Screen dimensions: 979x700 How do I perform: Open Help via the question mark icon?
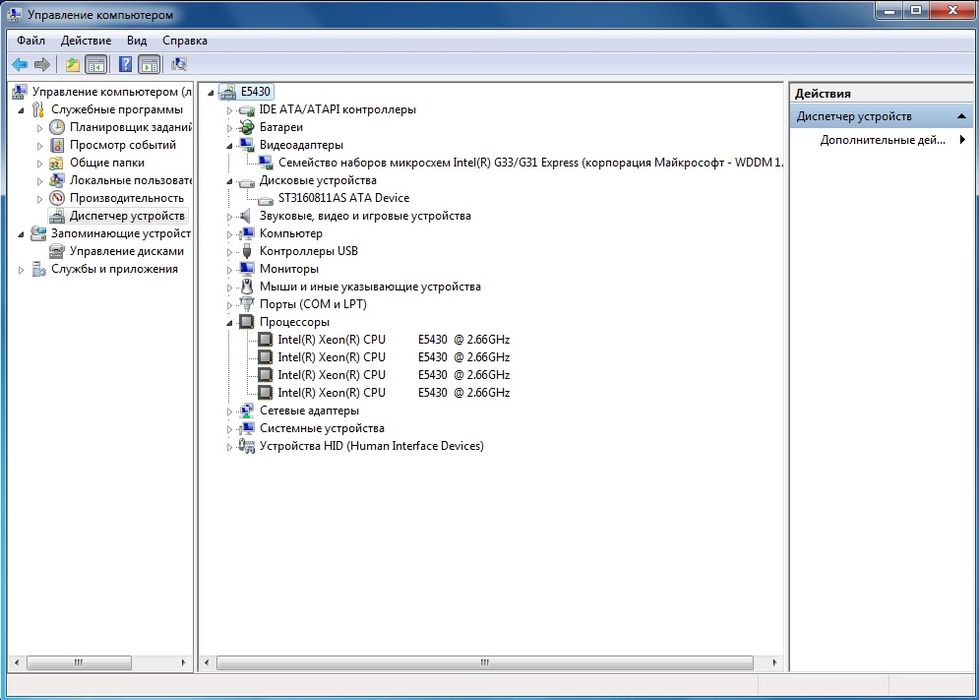point(125,64)
